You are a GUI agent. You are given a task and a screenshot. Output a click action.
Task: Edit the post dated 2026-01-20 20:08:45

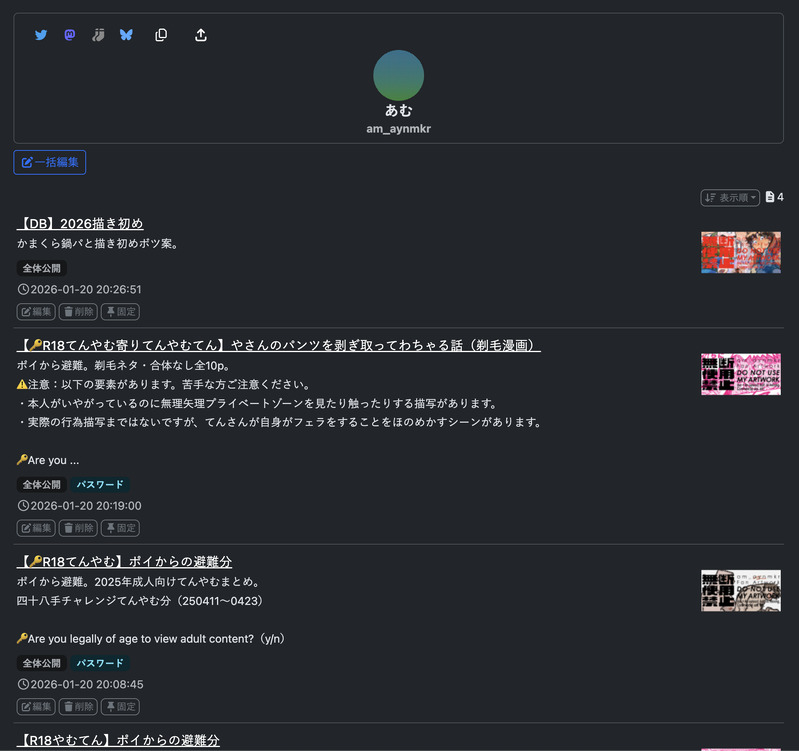pyautogui.click(x=36, y=707)
